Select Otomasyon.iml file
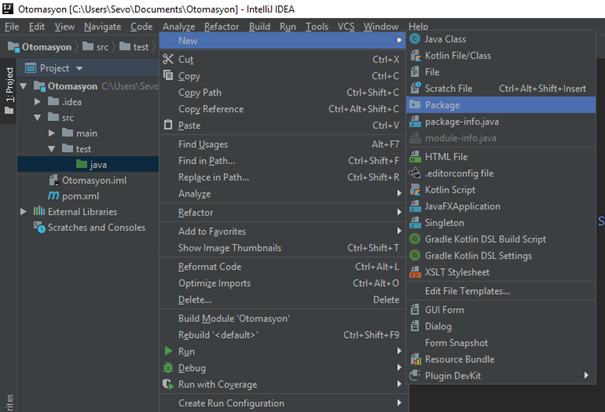This screenshot has width=605, height=412. [88, 180]
